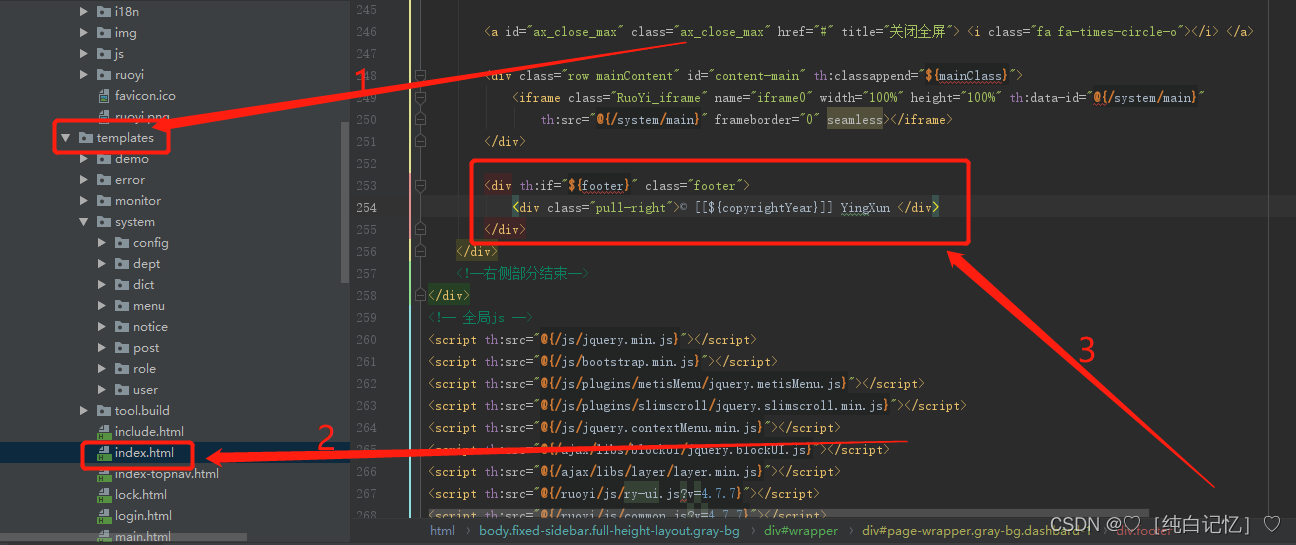Select the notice folder label
The width and height of the screenshot is (1296, 545).
click(150, 327)
